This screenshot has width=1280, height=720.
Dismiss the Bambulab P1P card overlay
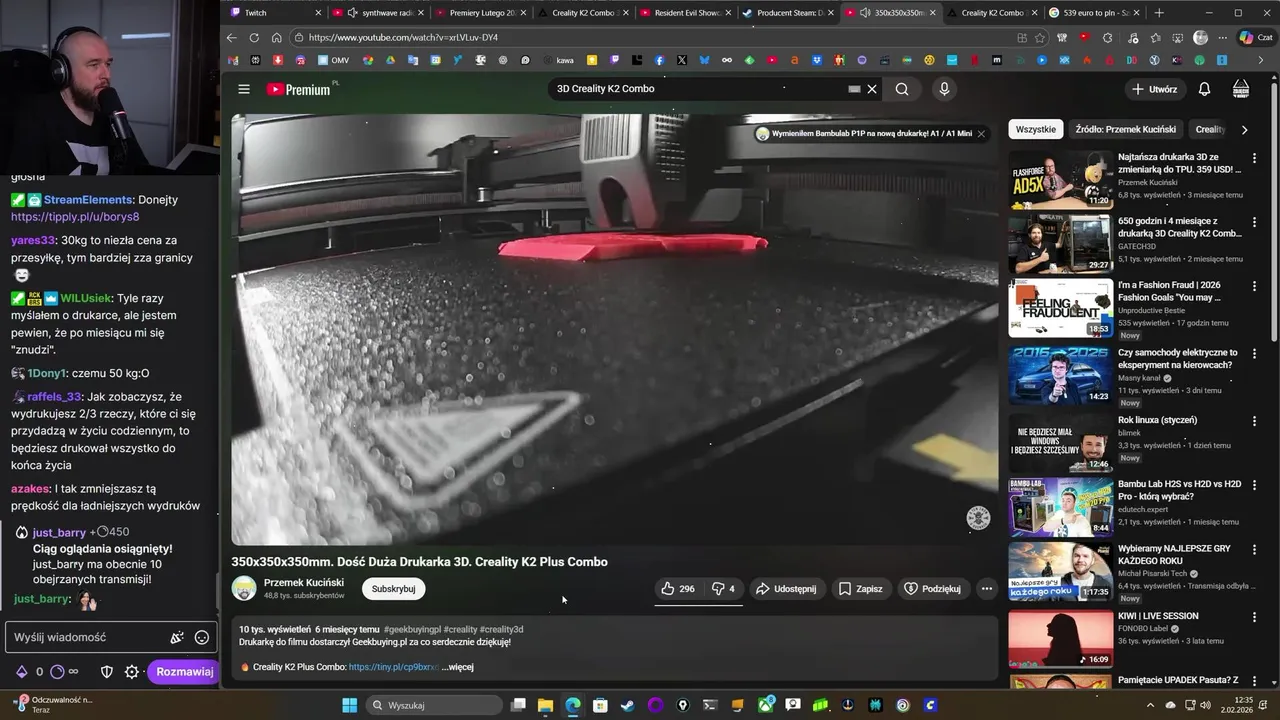pyautogui.click(x=981, y=133)
